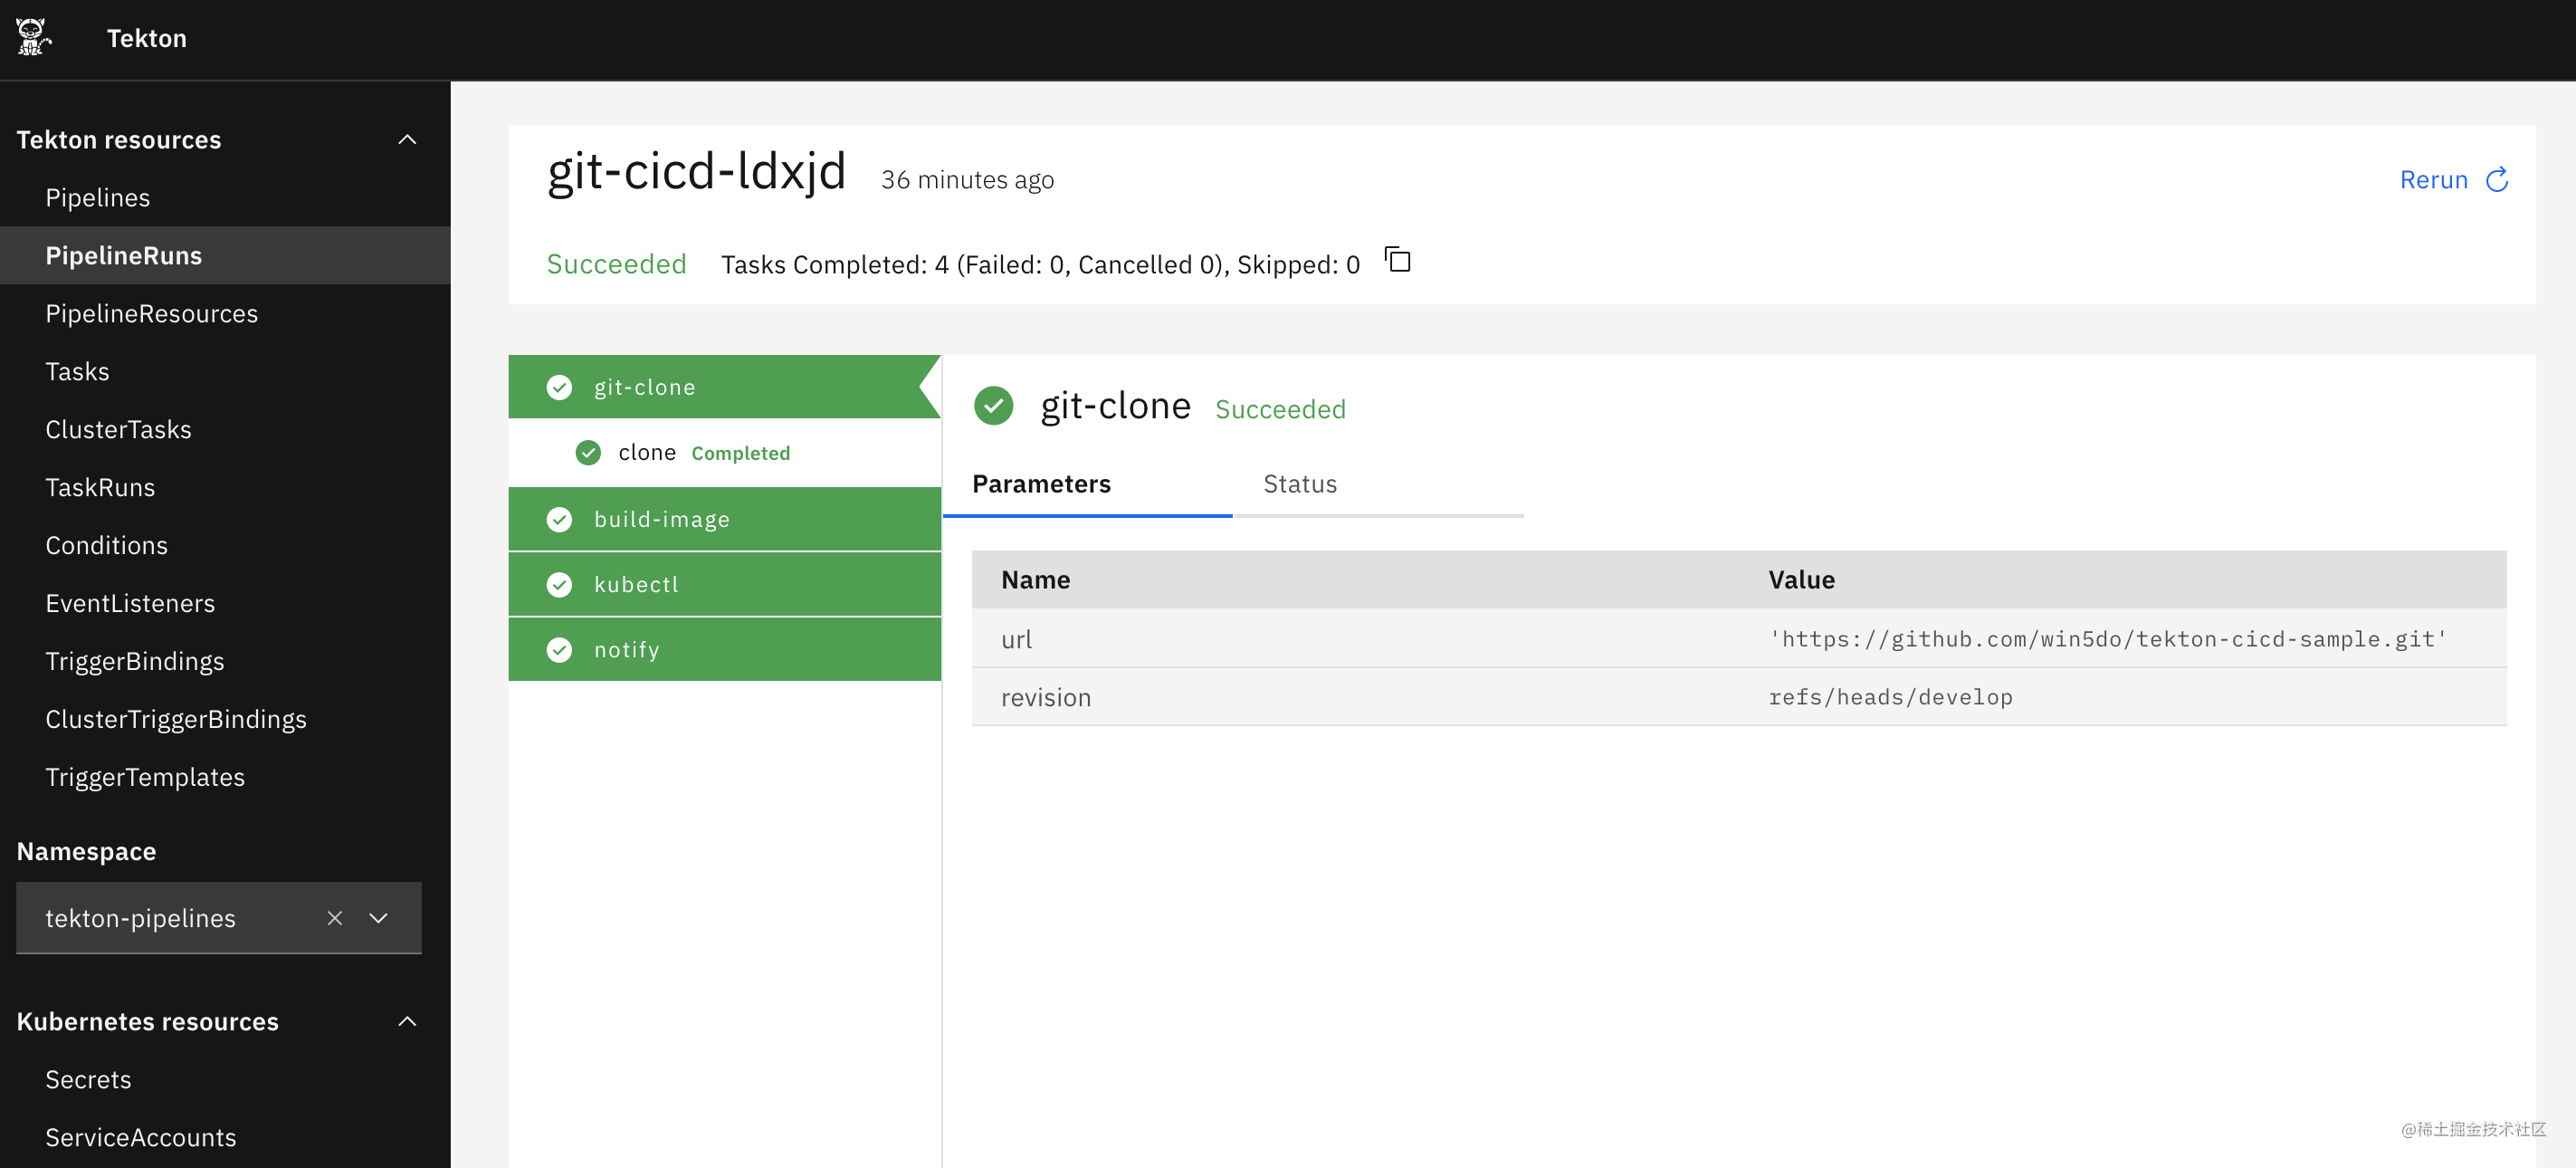Image resolution: width=2576 pixels, height=1168 pixels.
Task: Switch to the Status tab
Action: pyautogui.click(x=1299, y=485)
